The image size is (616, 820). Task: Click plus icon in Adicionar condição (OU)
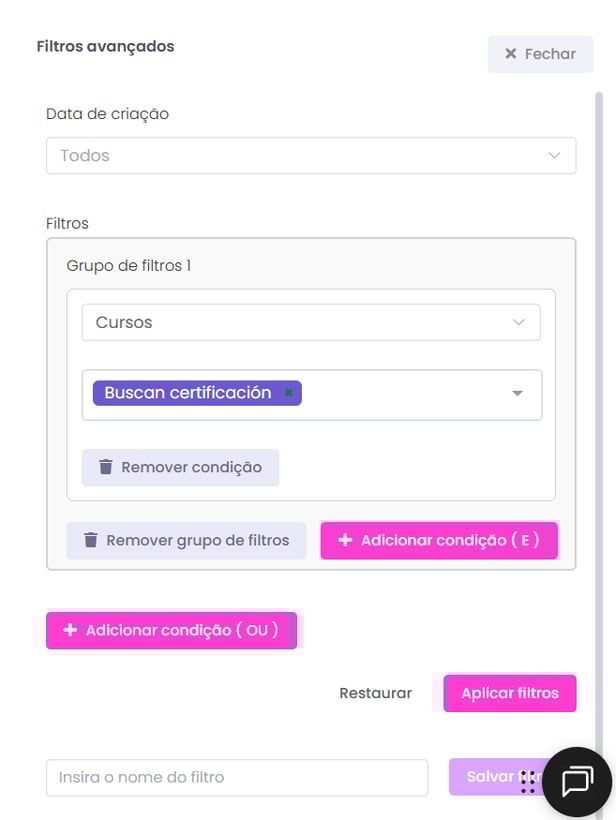(70, 630)
